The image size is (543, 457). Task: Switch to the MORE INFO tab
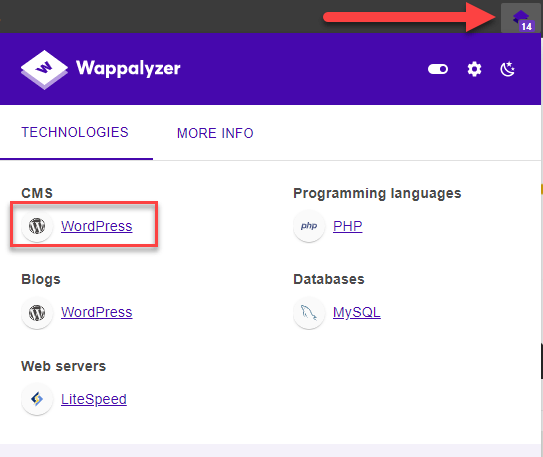[215, 133]
